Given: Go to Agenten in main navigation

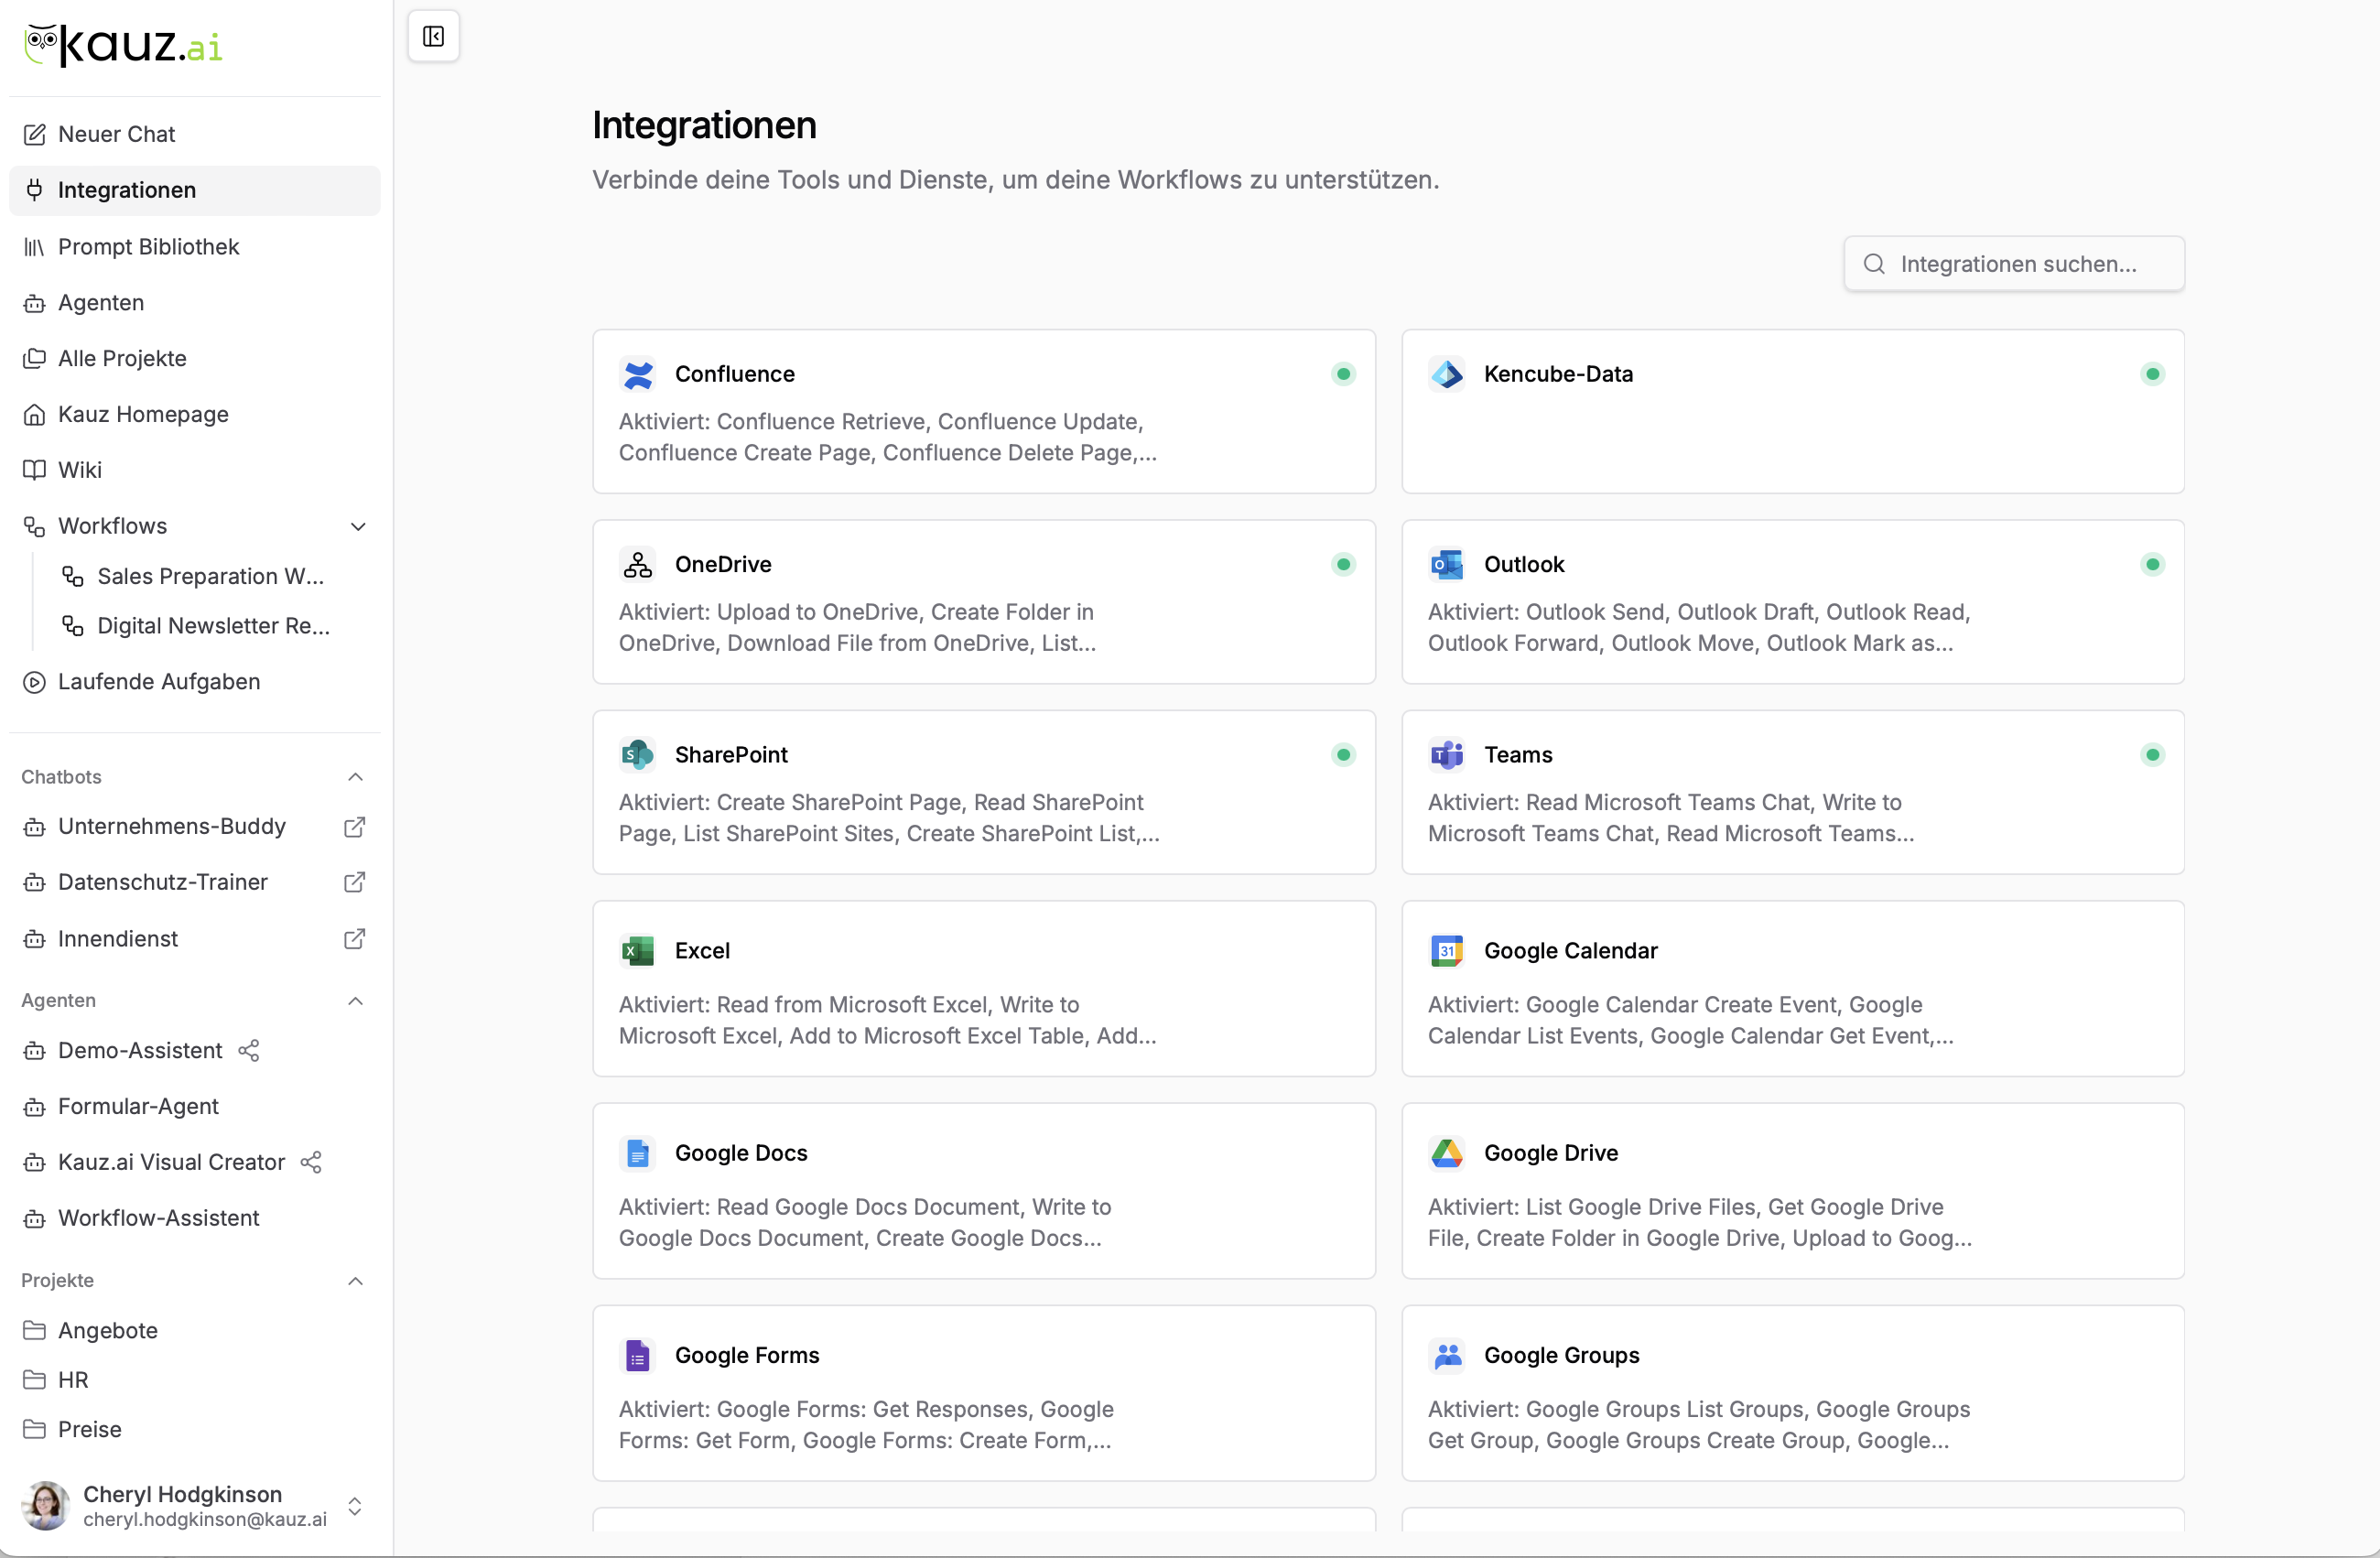Looking at the screenshot, I should 195,303.
